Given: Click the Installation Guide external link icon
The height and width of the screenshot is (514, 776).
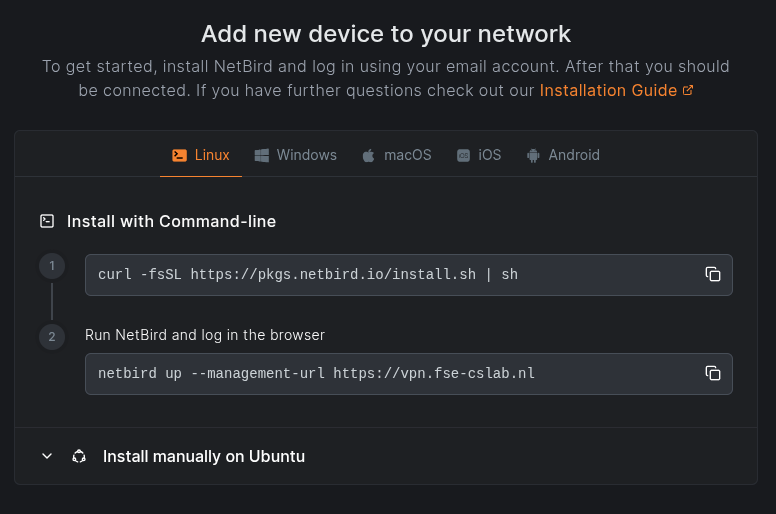Looking at the screenshot, I should [x=688, y=91].
